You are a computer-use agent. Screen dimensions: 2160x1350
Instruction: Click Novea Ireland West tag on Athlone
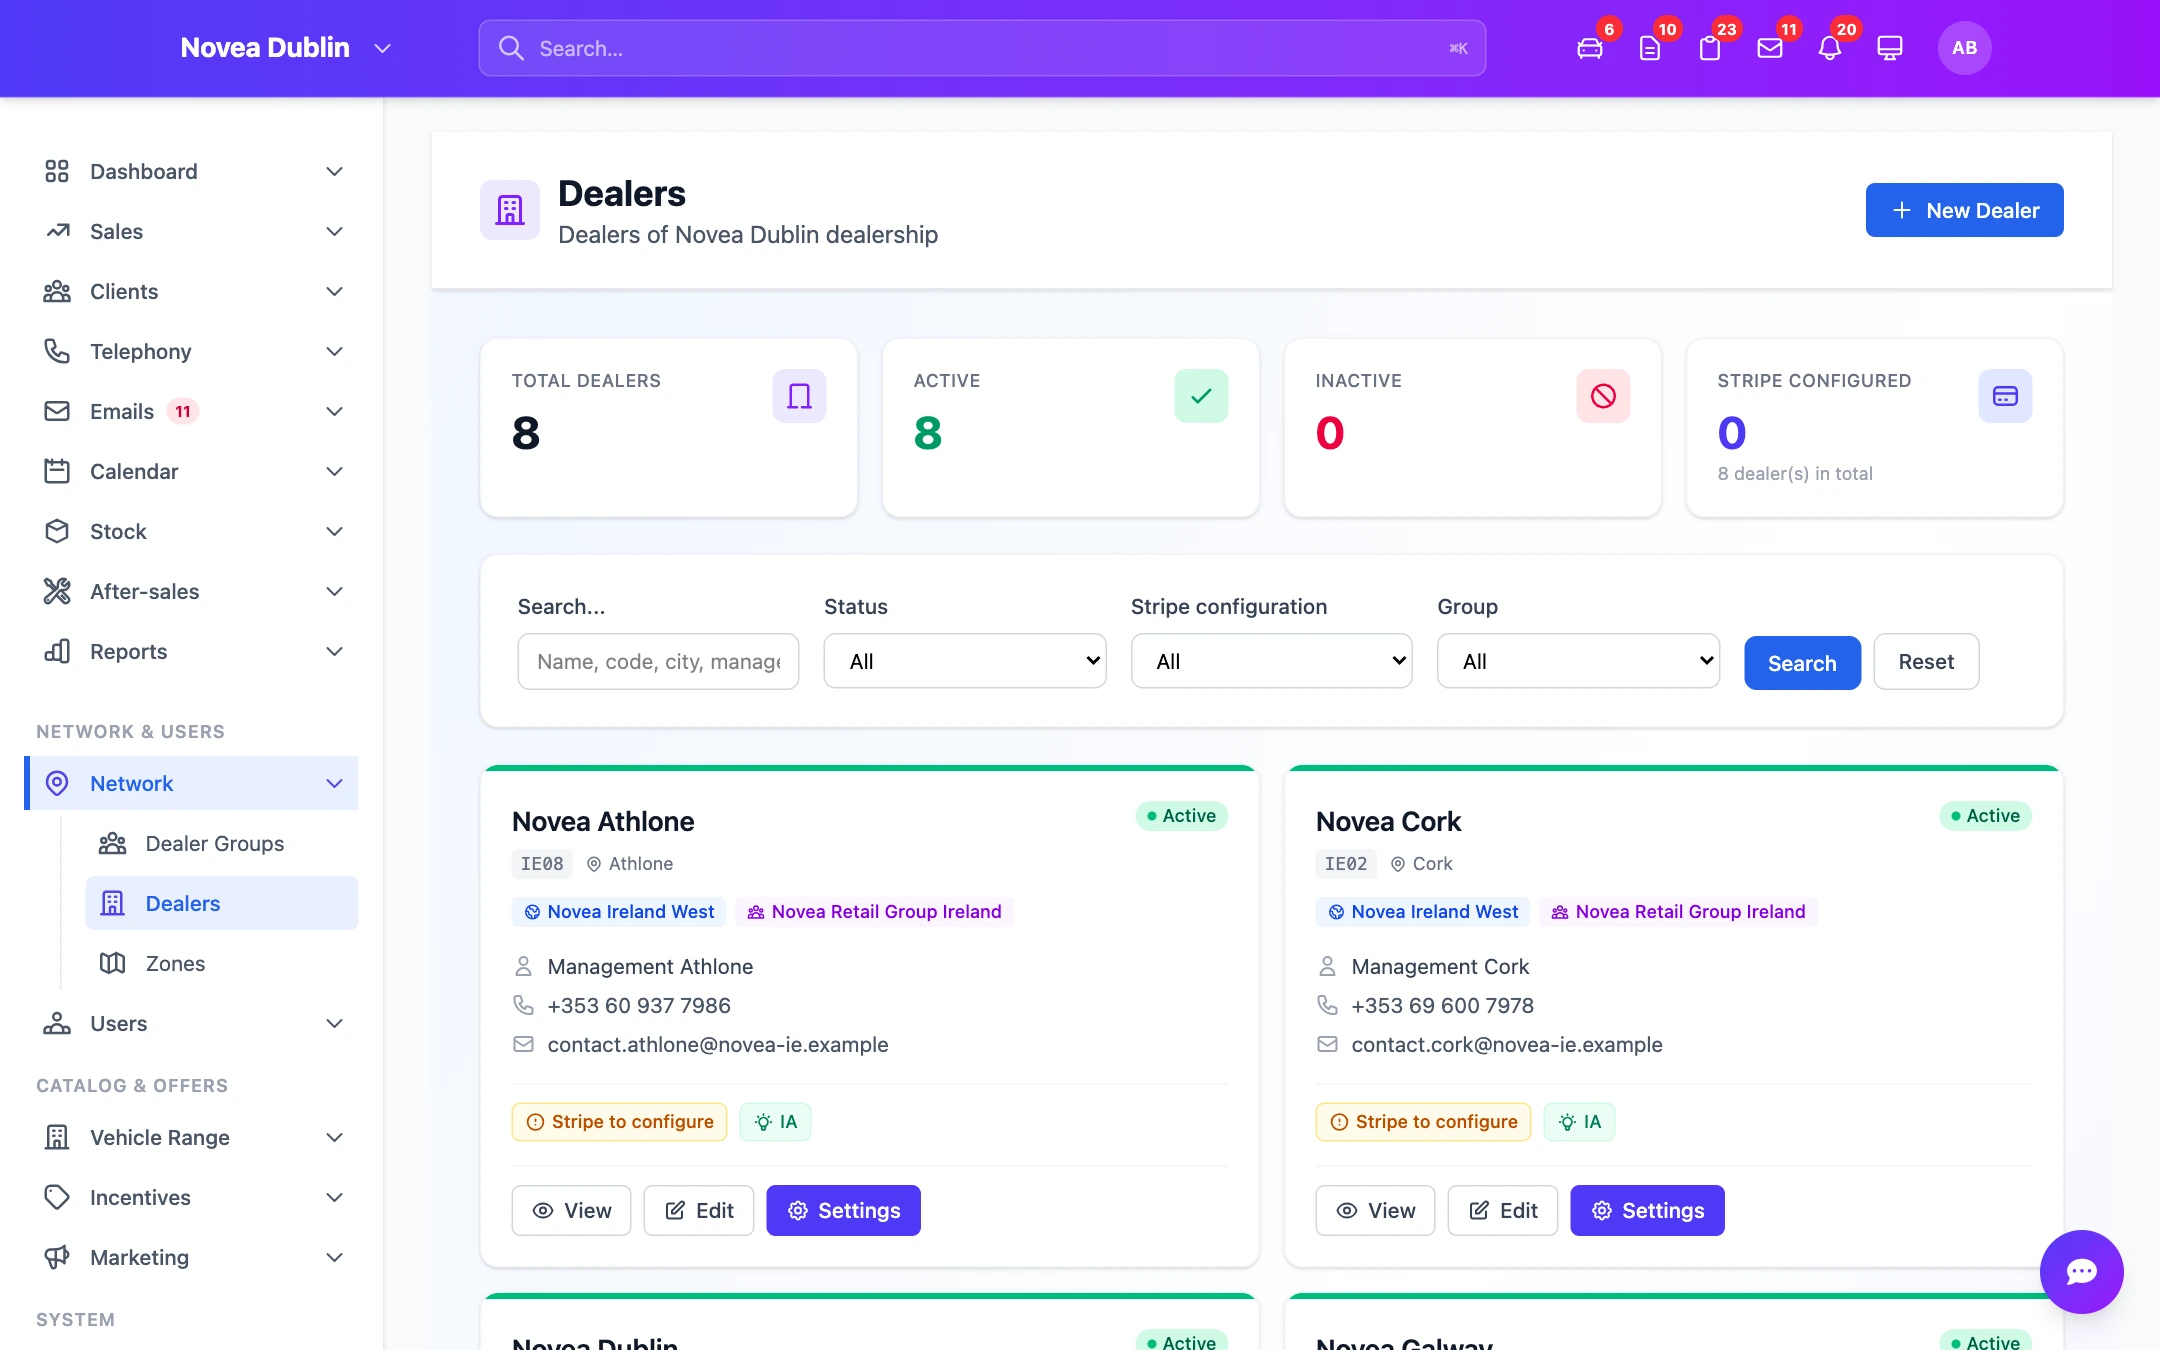pyautogui.click(x=619, y=912)
